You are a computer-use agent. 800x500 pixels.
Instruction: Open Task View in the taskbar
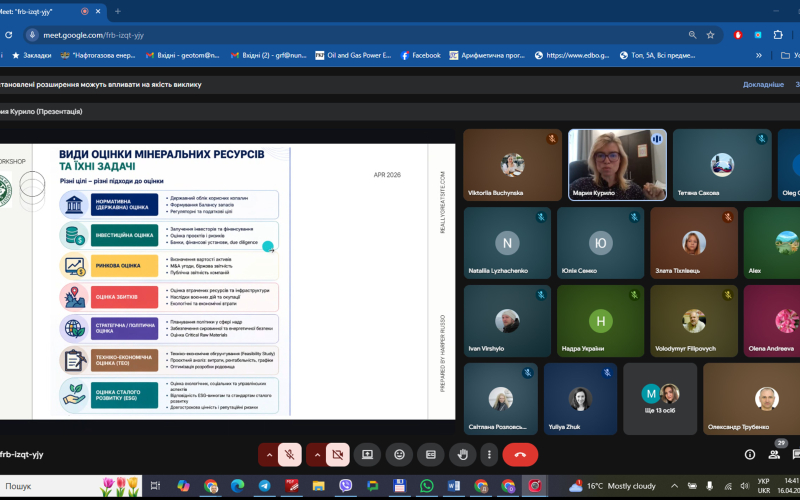155,486
